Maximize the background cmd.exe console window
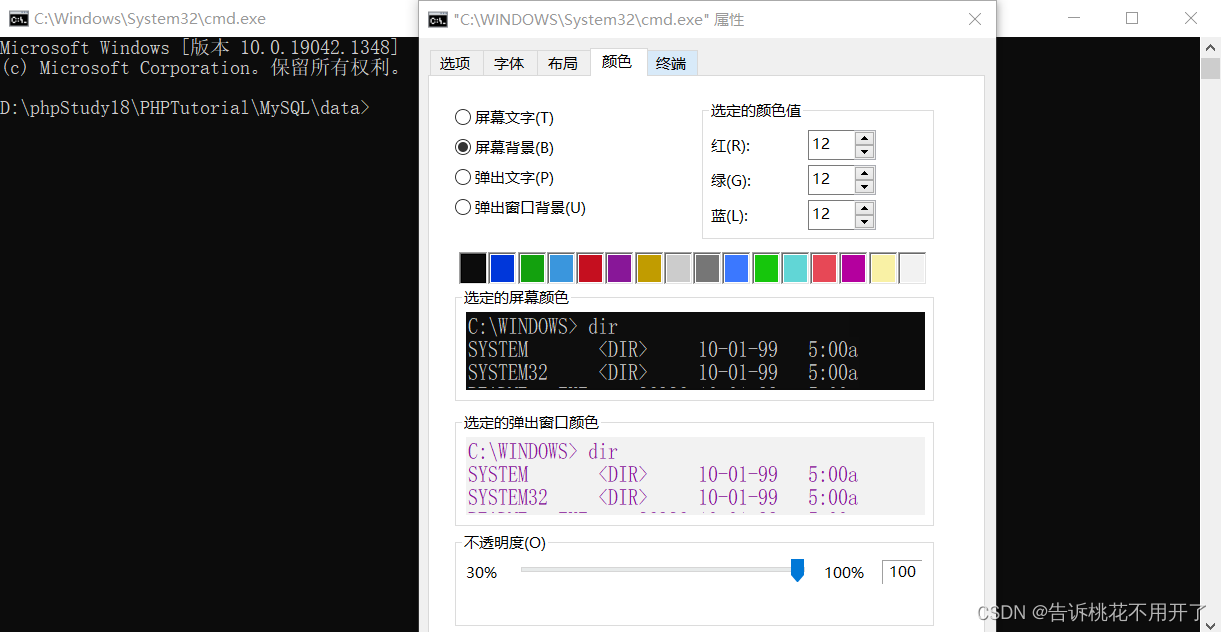 click(1132, 18)
